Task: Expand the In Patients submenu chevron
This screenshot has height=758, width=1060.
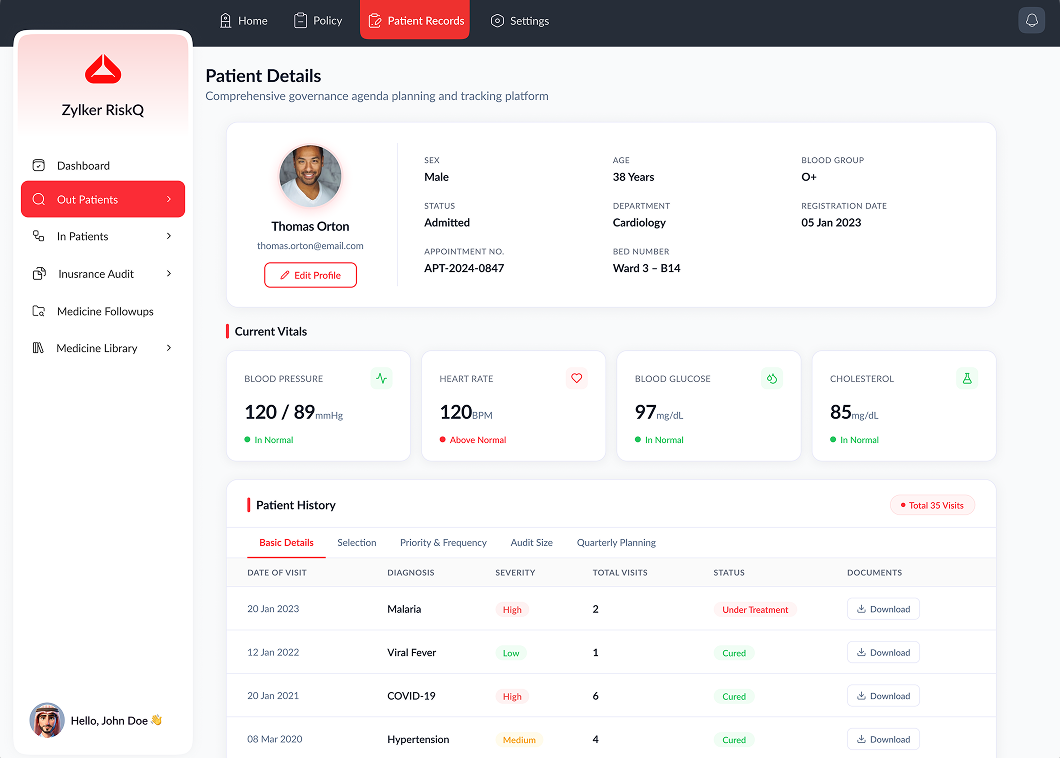Action: point(169,236)
